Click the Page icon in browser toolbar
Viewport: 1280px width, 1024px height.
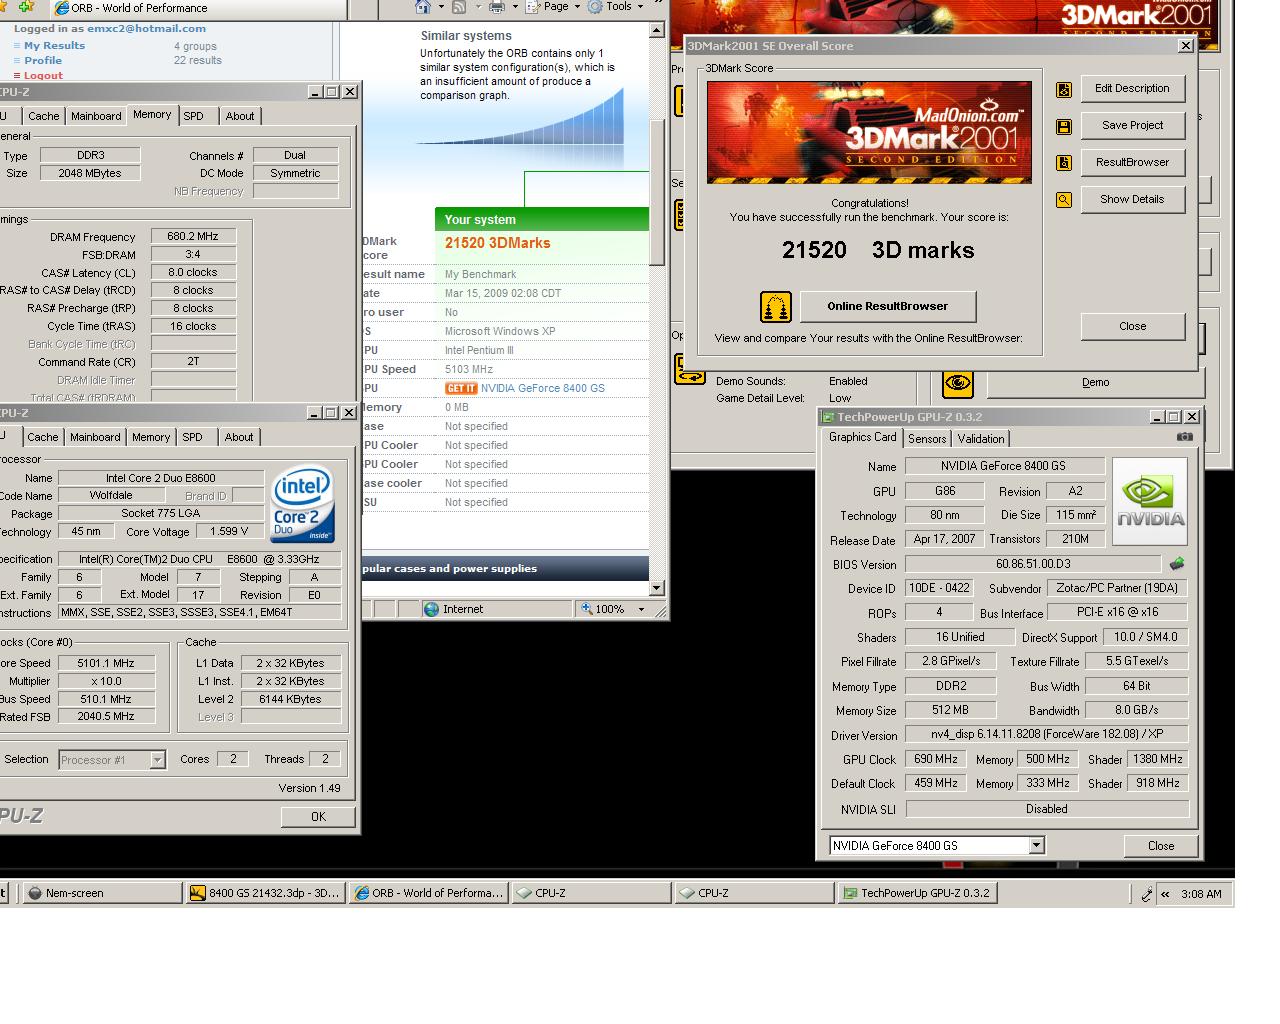click(x=534, y=7)
